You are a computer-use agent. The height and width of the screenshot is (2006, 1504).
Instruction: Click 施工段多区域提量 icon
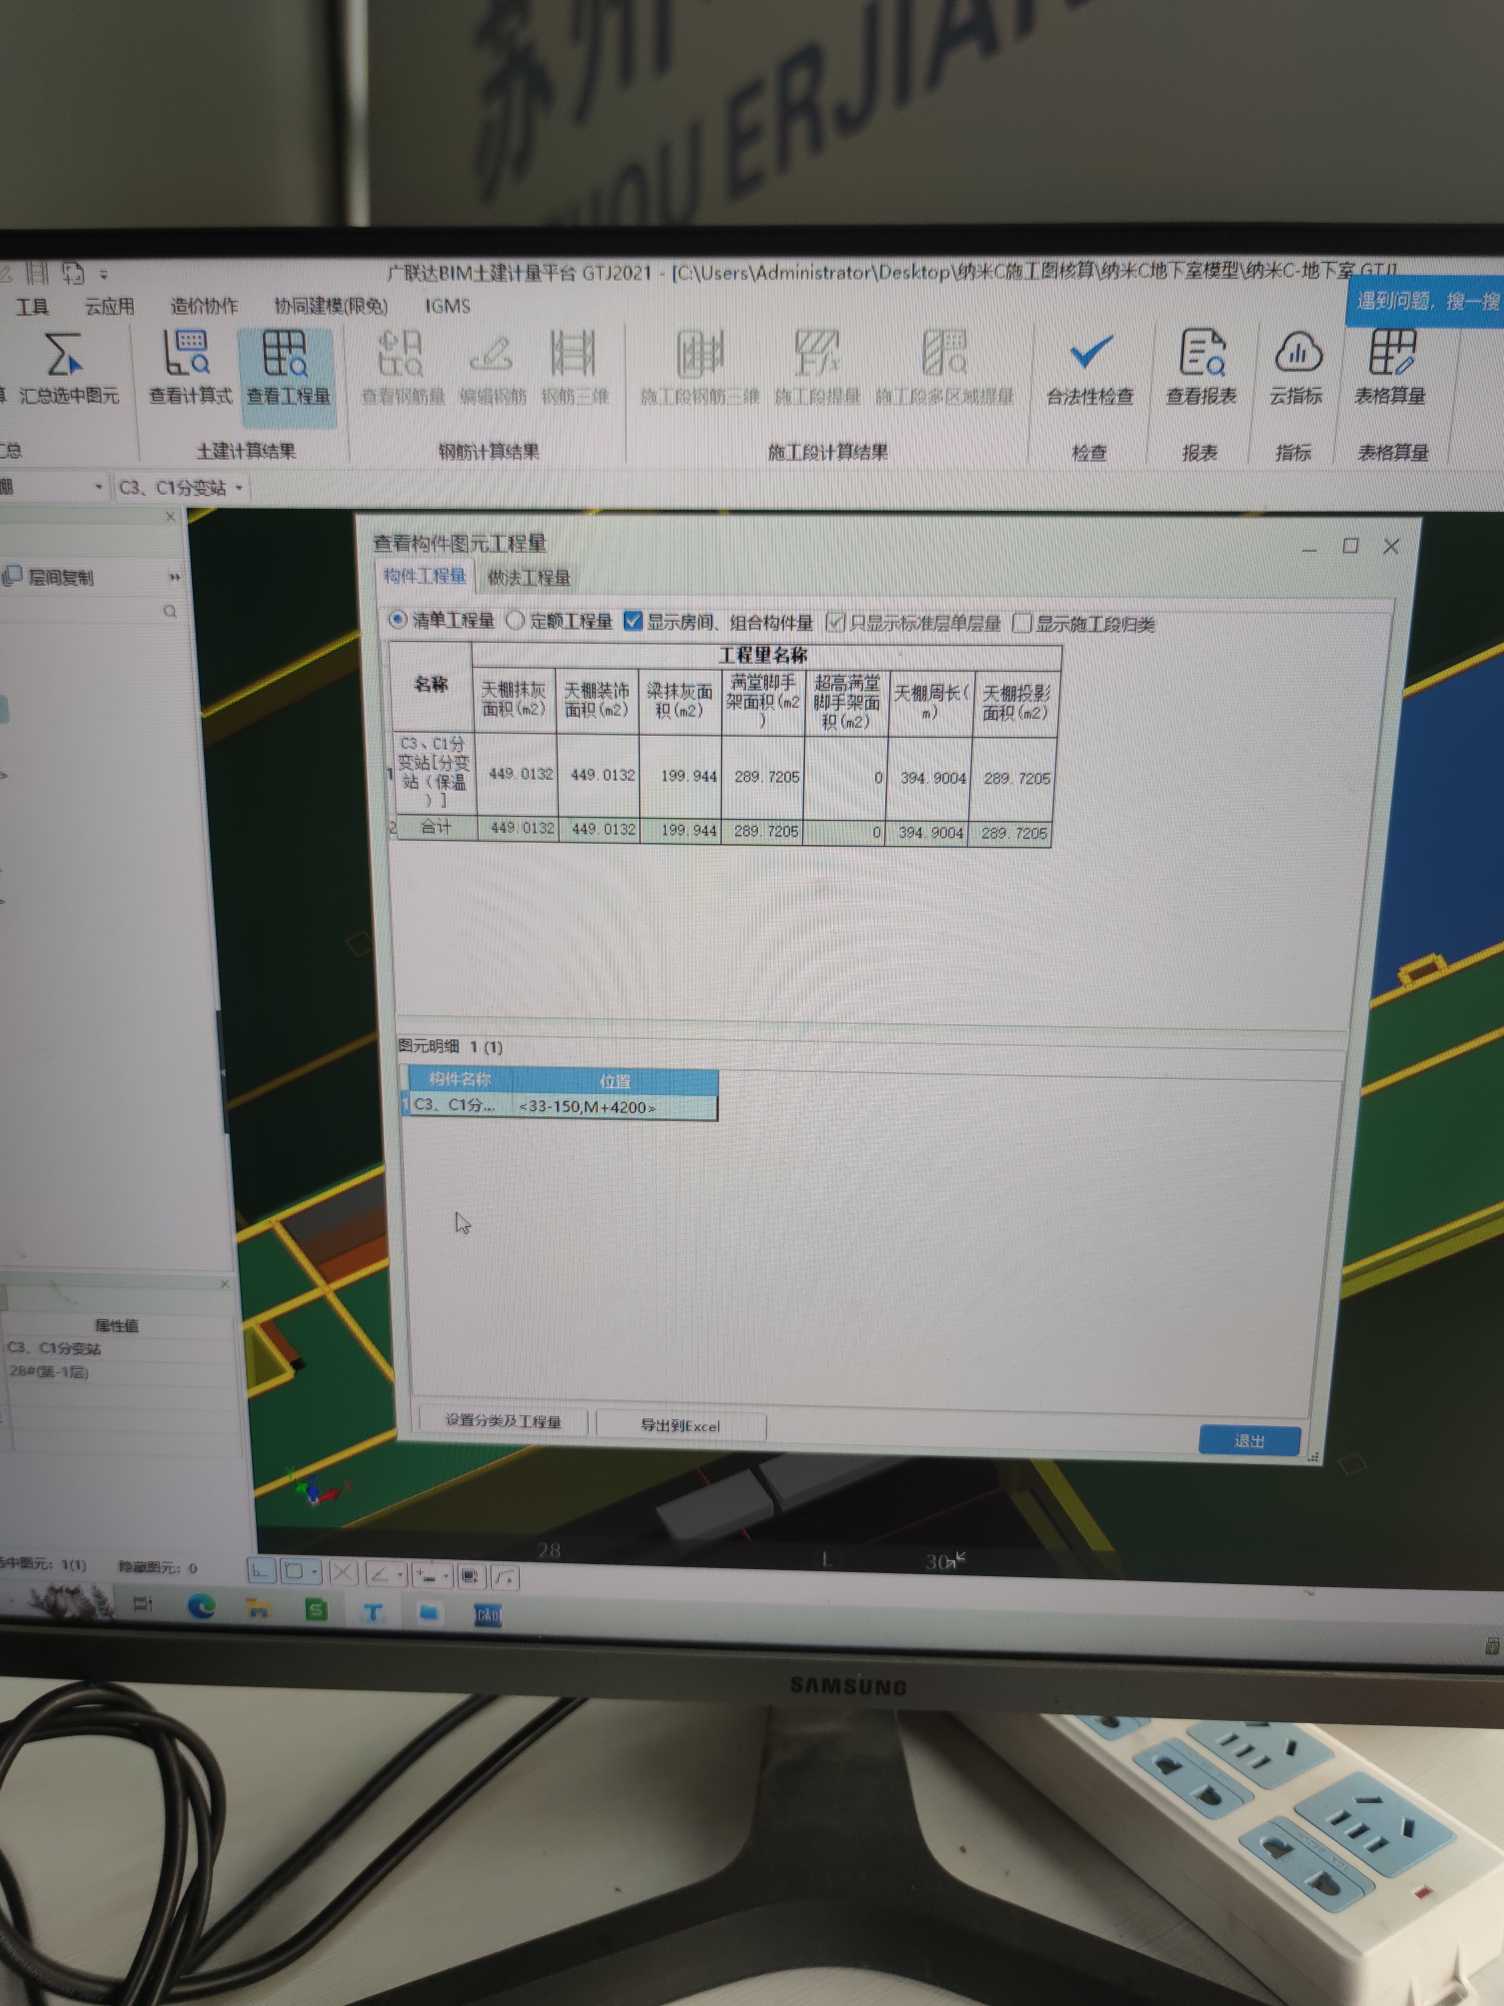point(944,355)
